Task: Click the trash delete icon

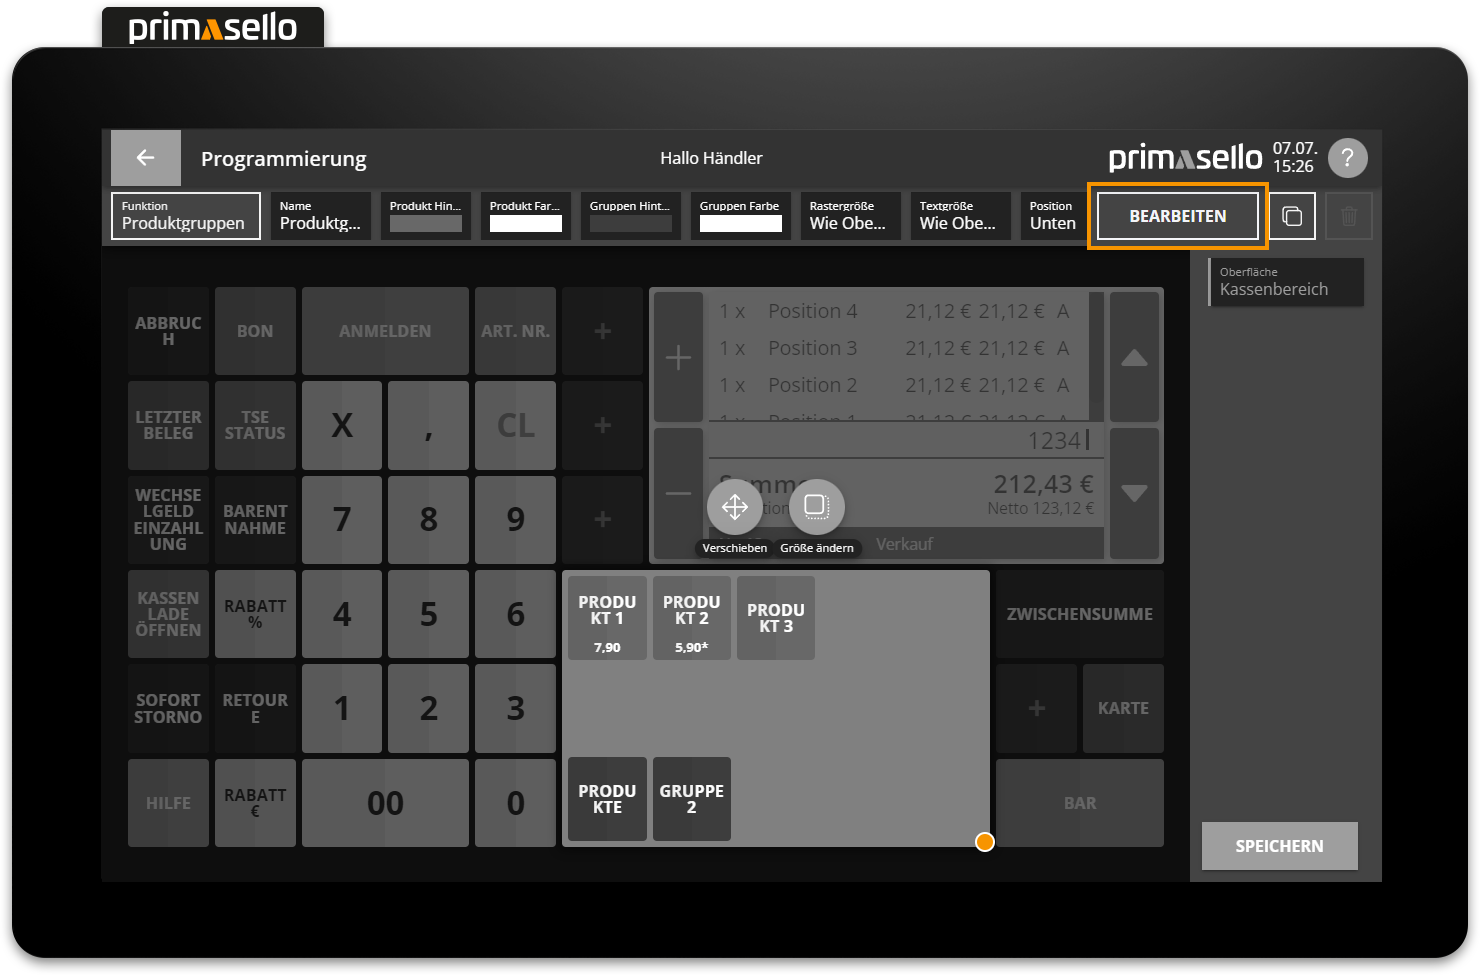Action: 1348,216
